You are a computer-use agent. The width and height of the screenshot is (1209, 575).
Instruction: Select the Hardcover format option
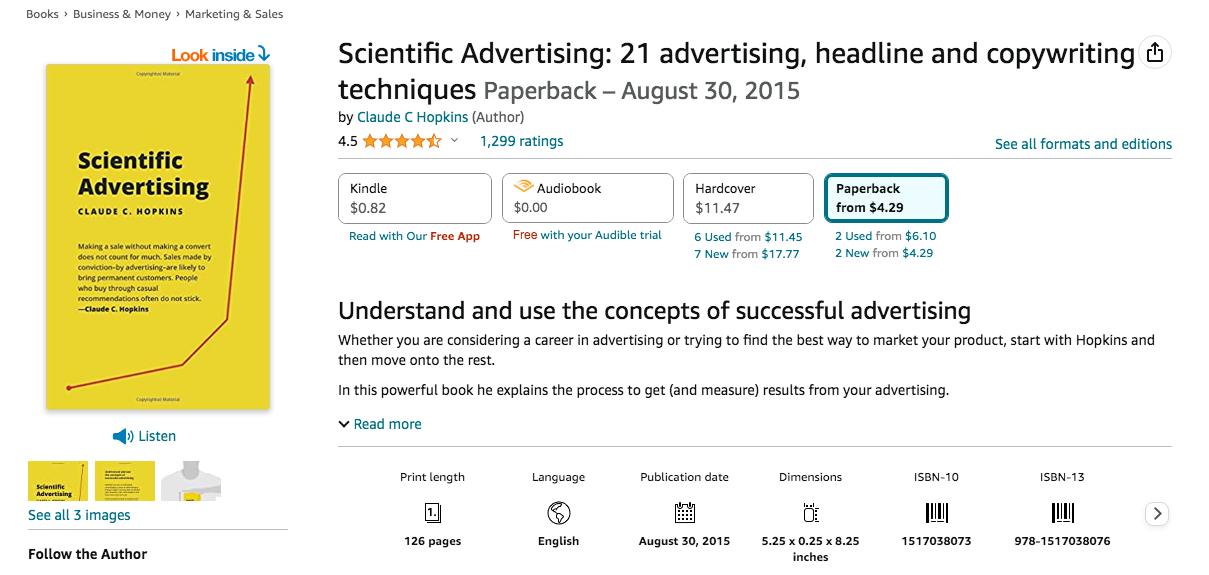747,198
